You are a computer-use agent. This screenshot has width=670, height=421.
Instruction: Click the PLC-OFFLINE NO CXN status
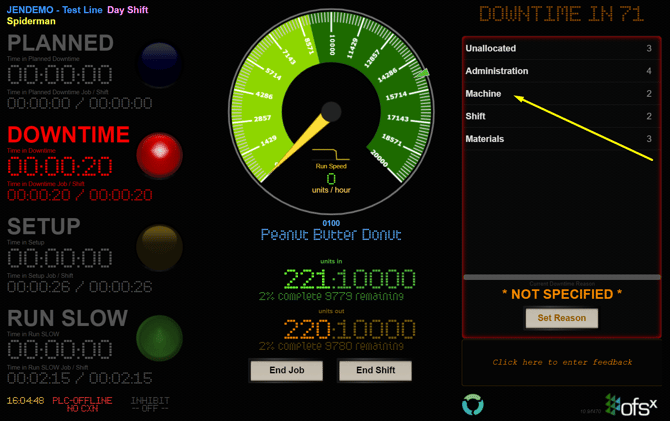pyautogui.click(x=82, y=404)
